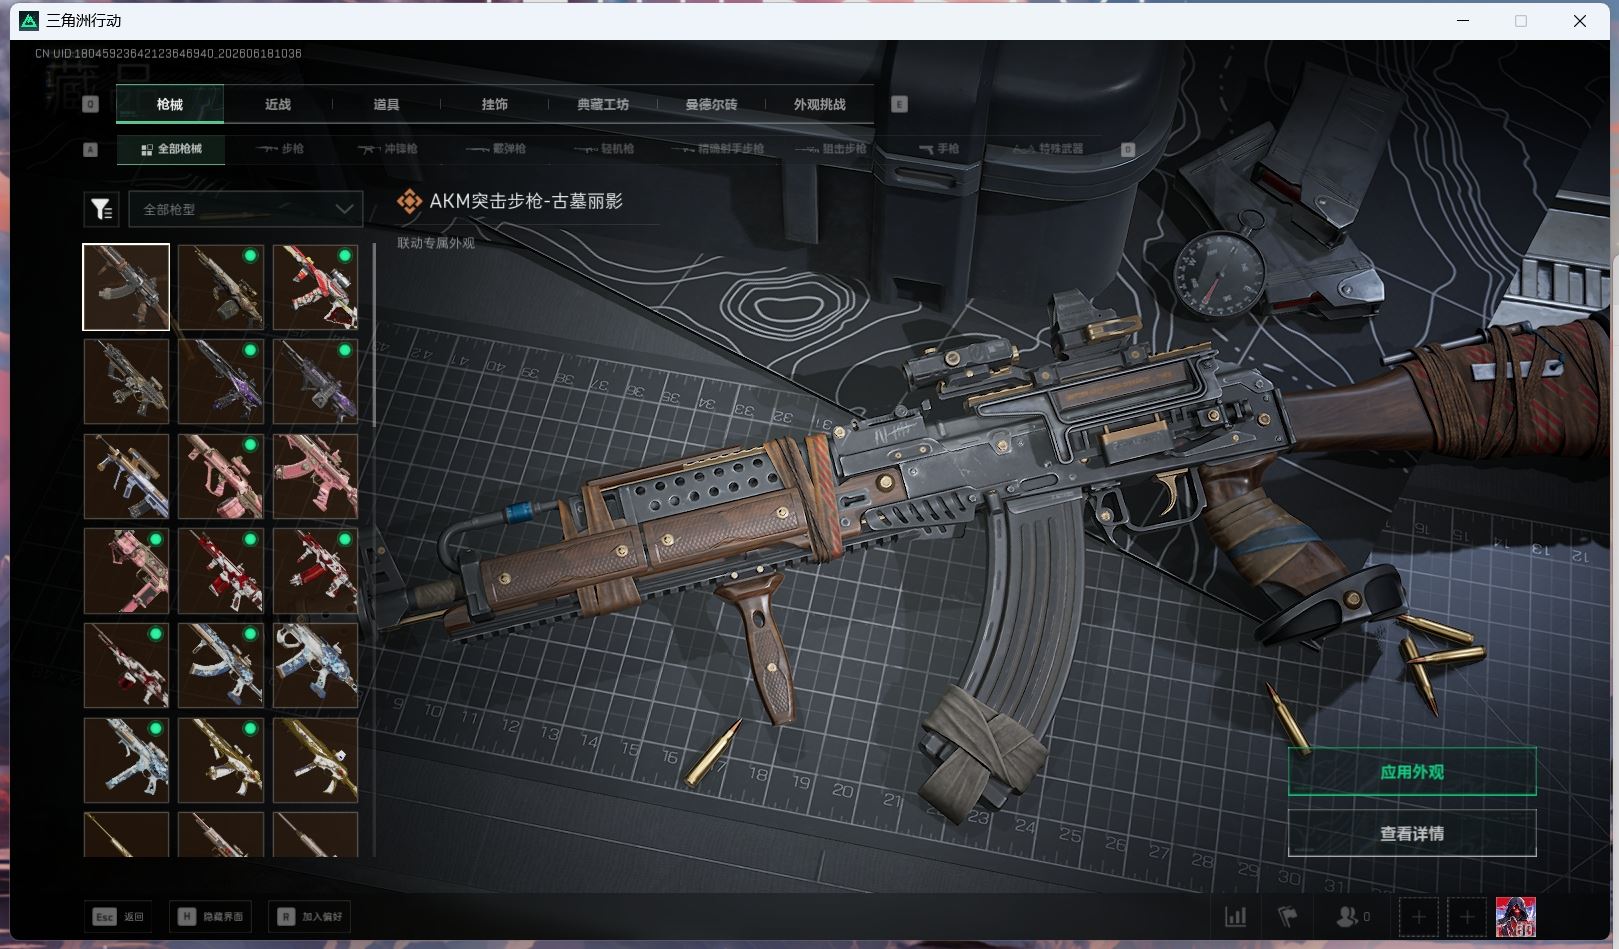
Task: Filter skins by 霰弹枪
Action: coord(496,149)
